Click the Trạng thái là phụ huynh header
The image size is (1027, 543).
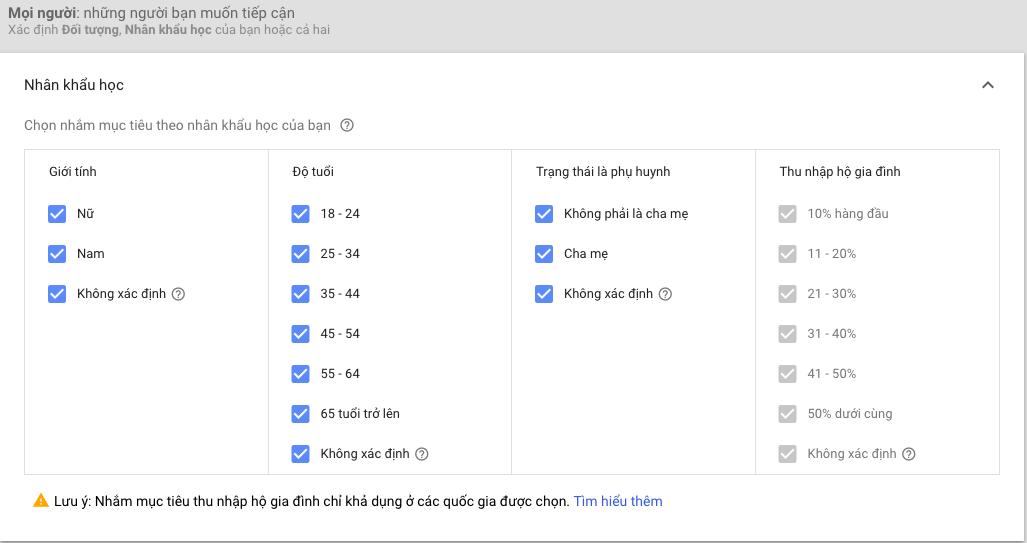pyautogui.click(x=603, y=172)
